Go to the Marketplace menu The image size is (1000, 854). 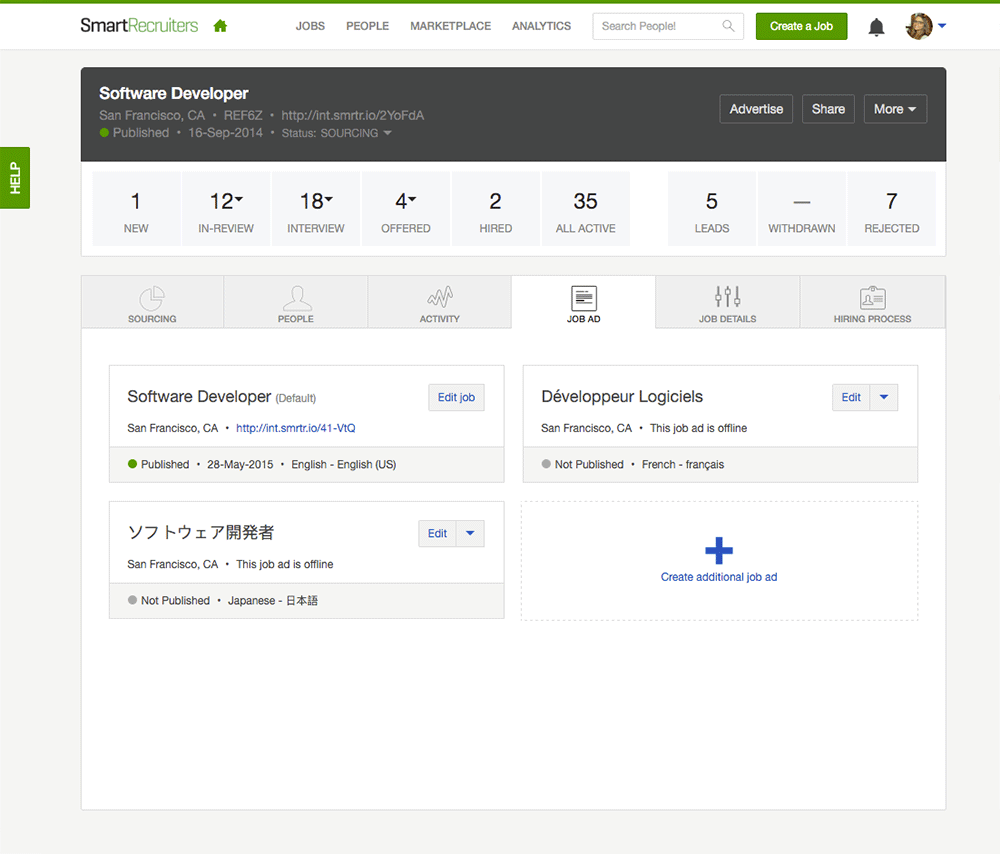450,26
